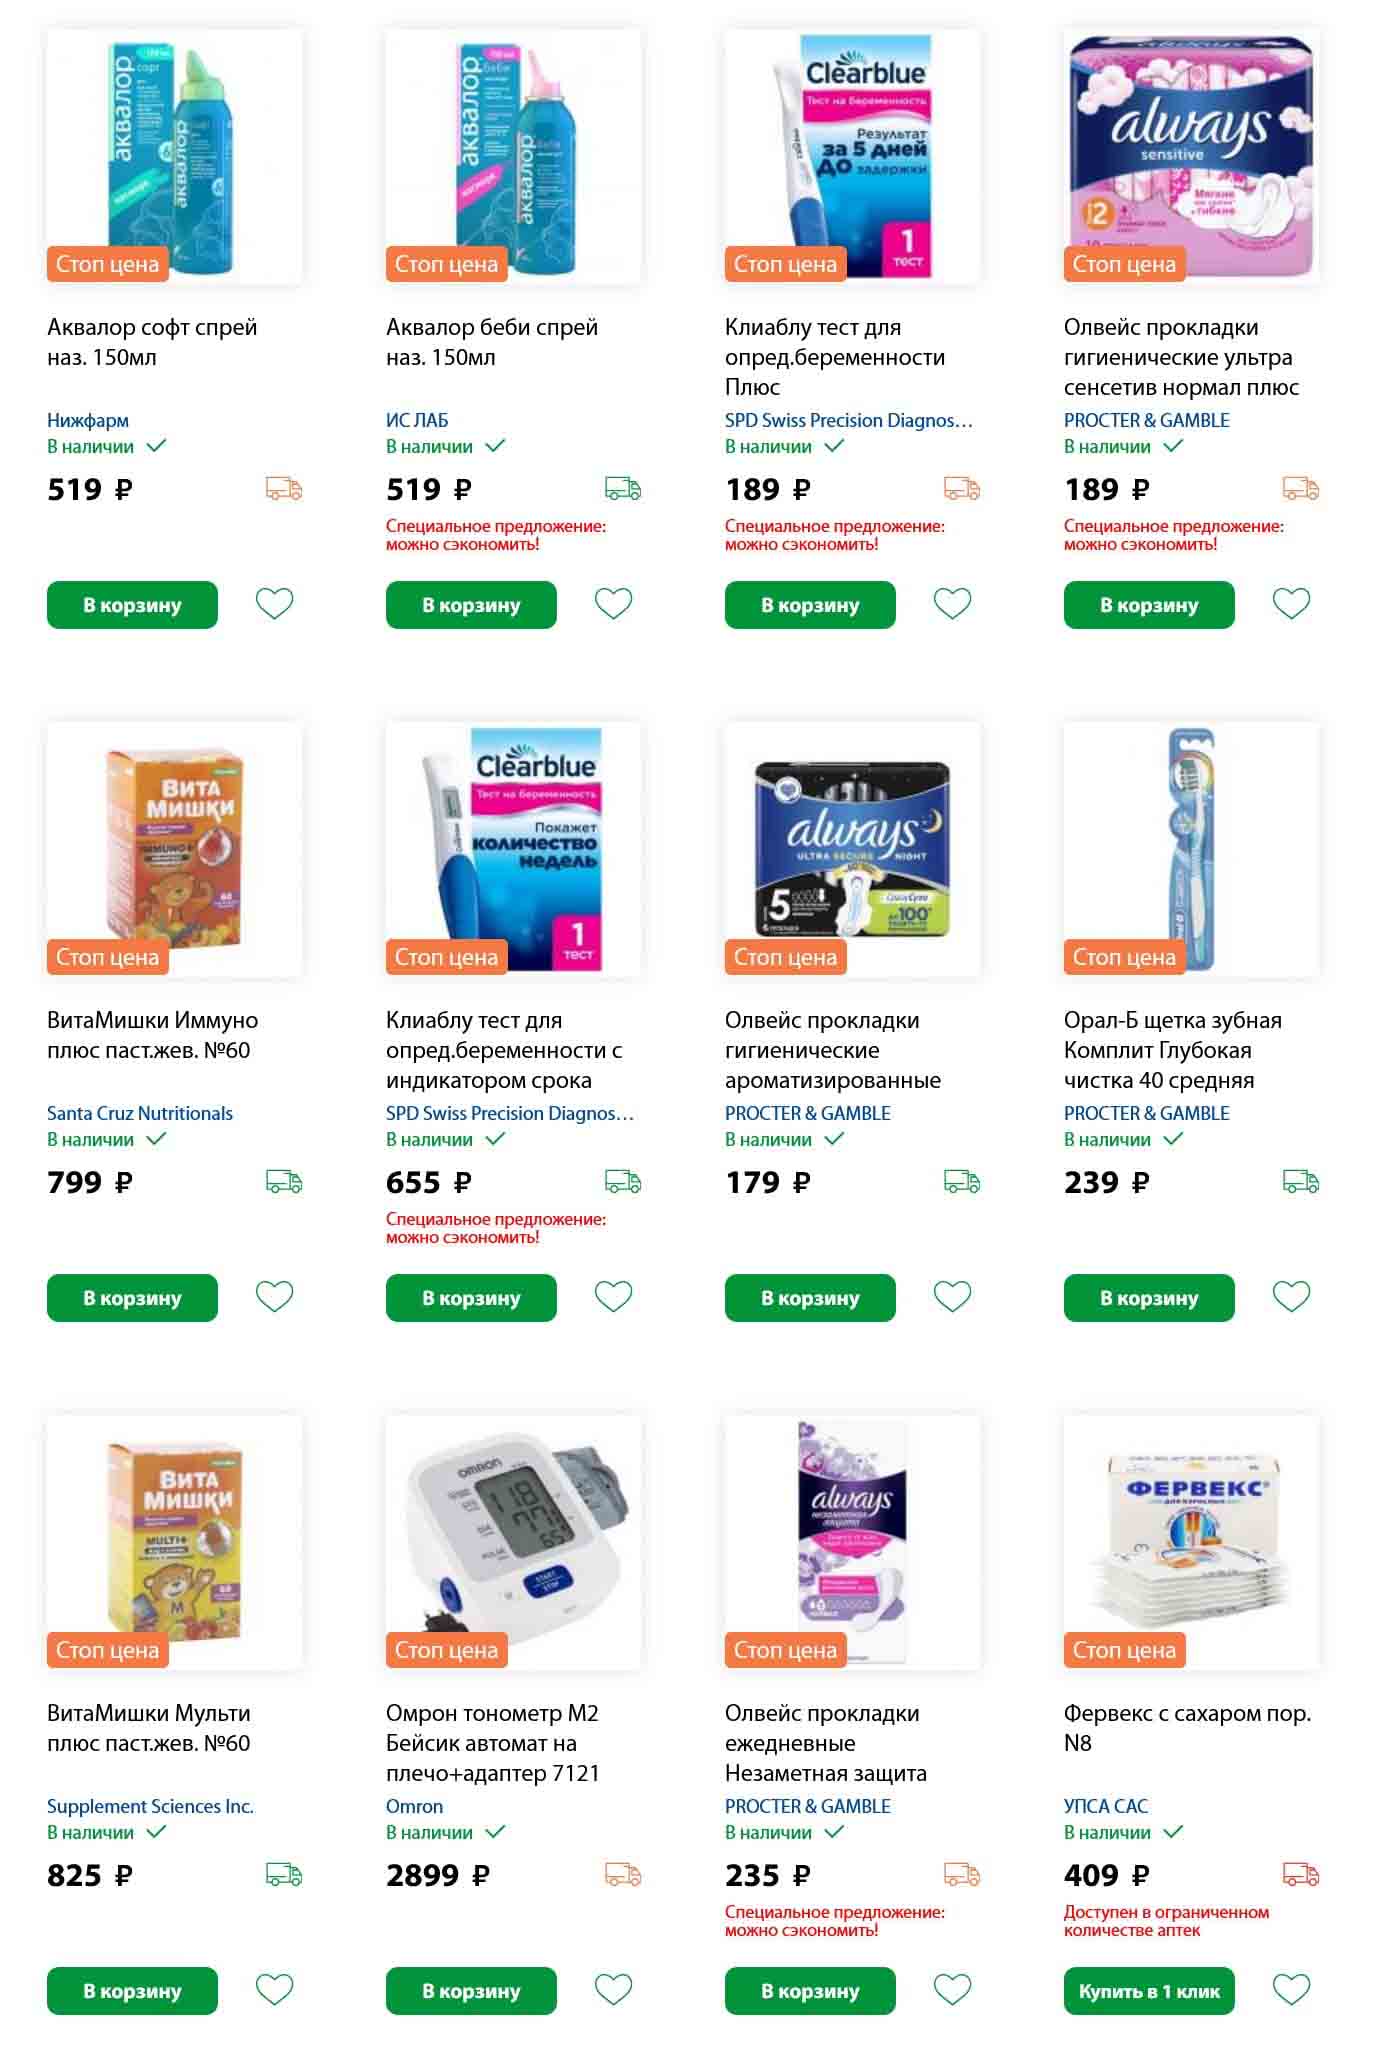Open Omron tonometer product image
This screenshot has width=1375, height=2069.
(514, 1542)
